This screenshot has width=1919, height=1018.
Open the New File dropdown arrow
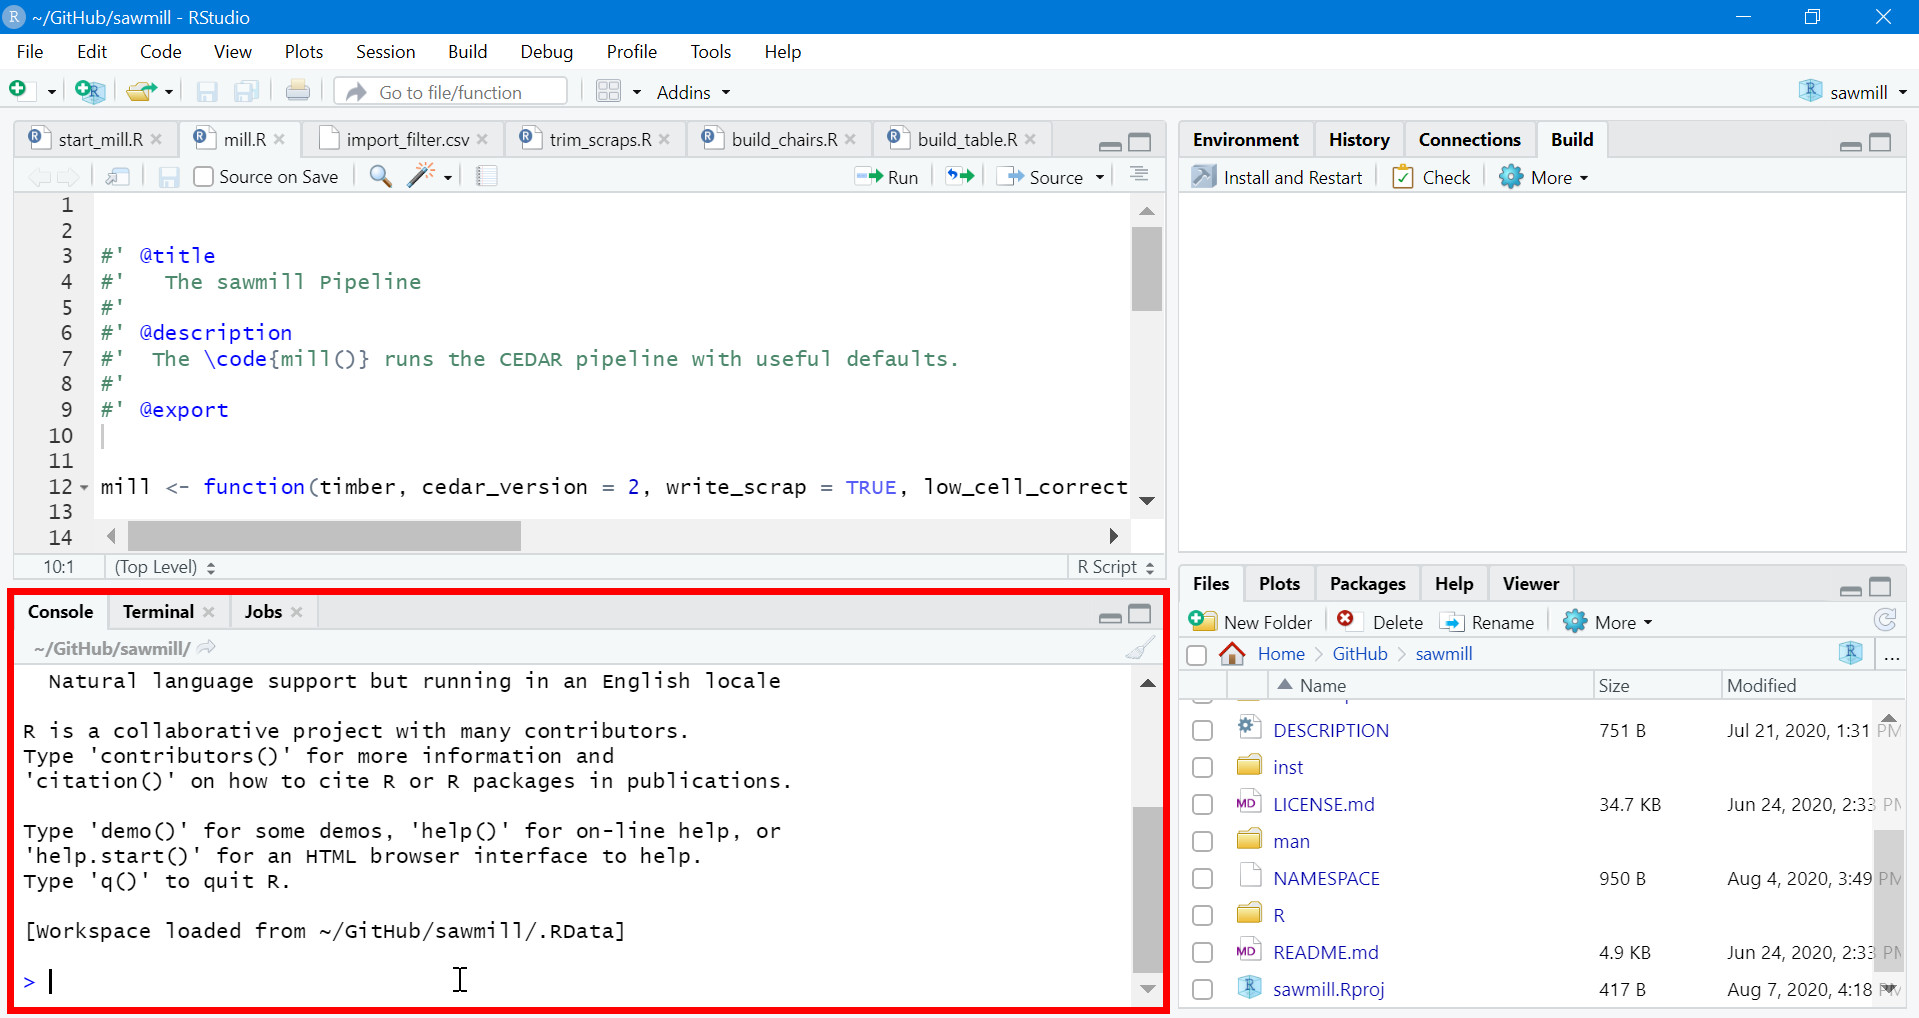52,92
